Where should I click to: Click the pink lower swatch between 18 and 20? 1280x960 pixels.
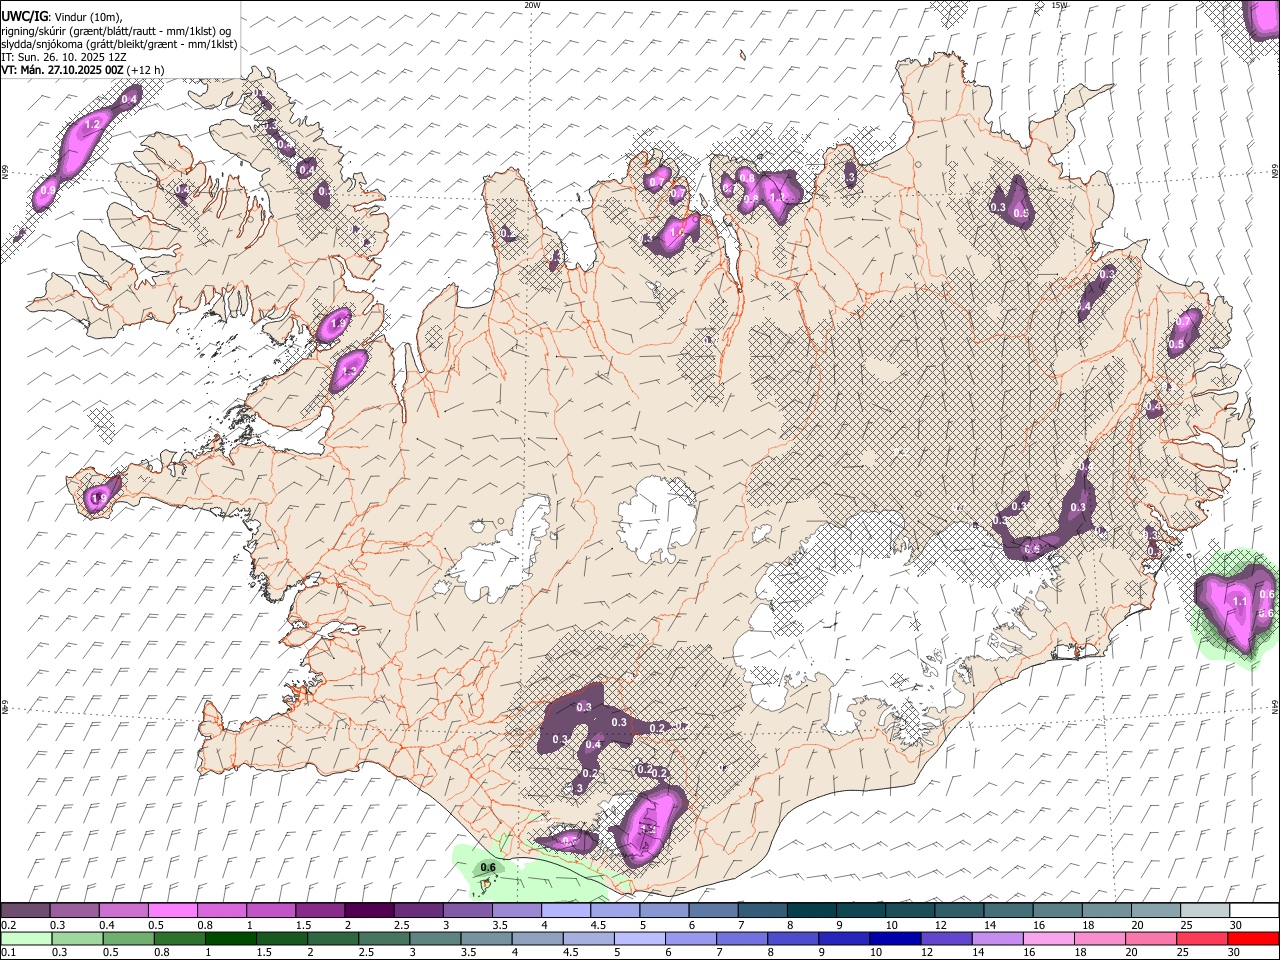point(1100,939)
